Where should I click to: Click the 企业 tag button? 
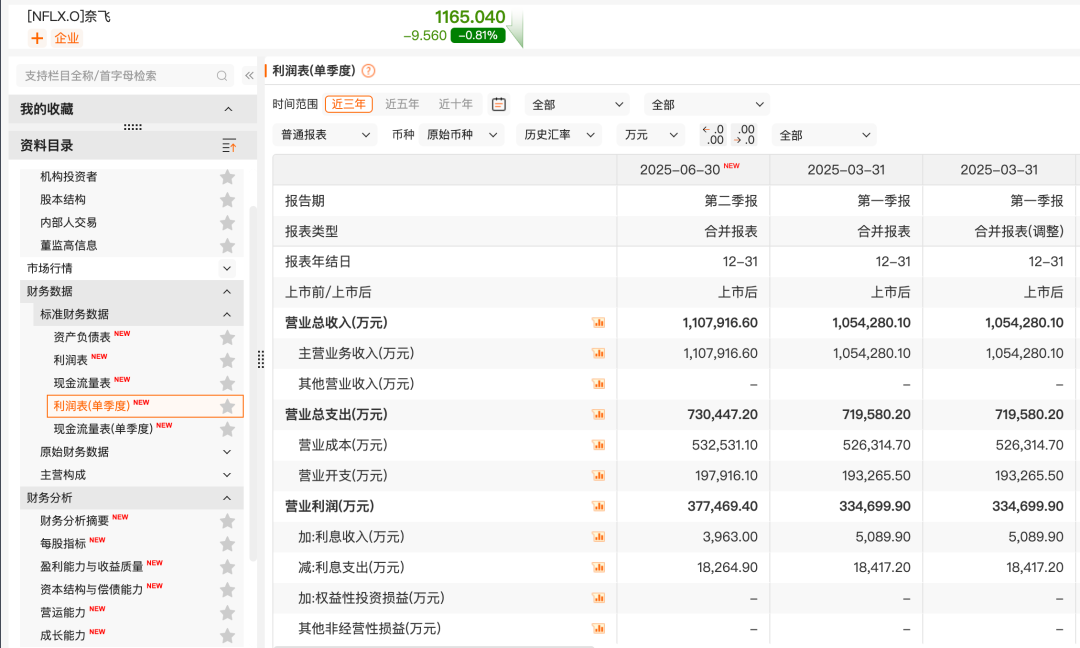pos(67,38)
